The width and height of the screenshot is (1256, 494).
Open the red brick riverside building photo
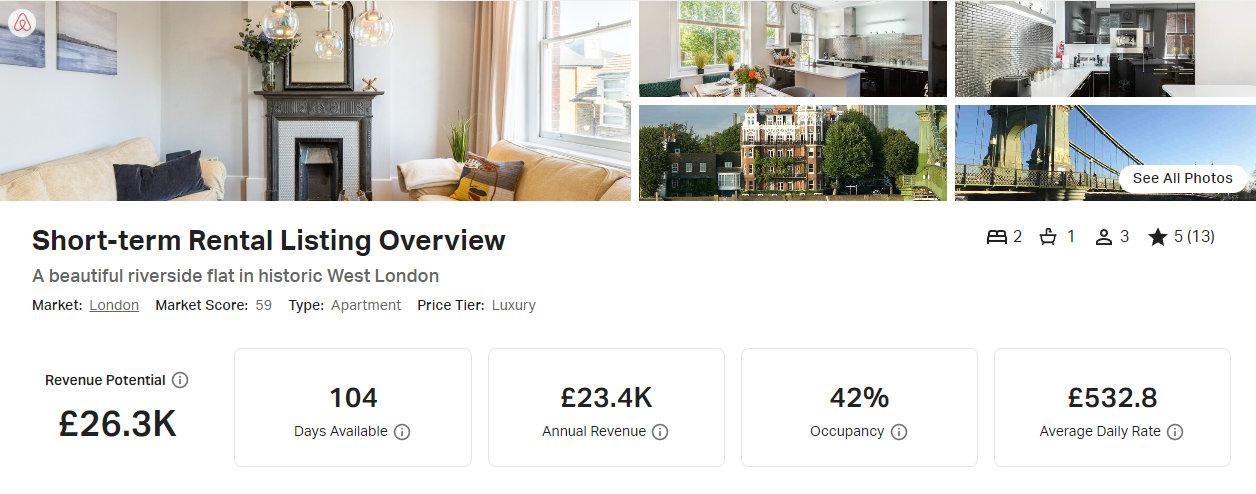click(x=793, y=153)
